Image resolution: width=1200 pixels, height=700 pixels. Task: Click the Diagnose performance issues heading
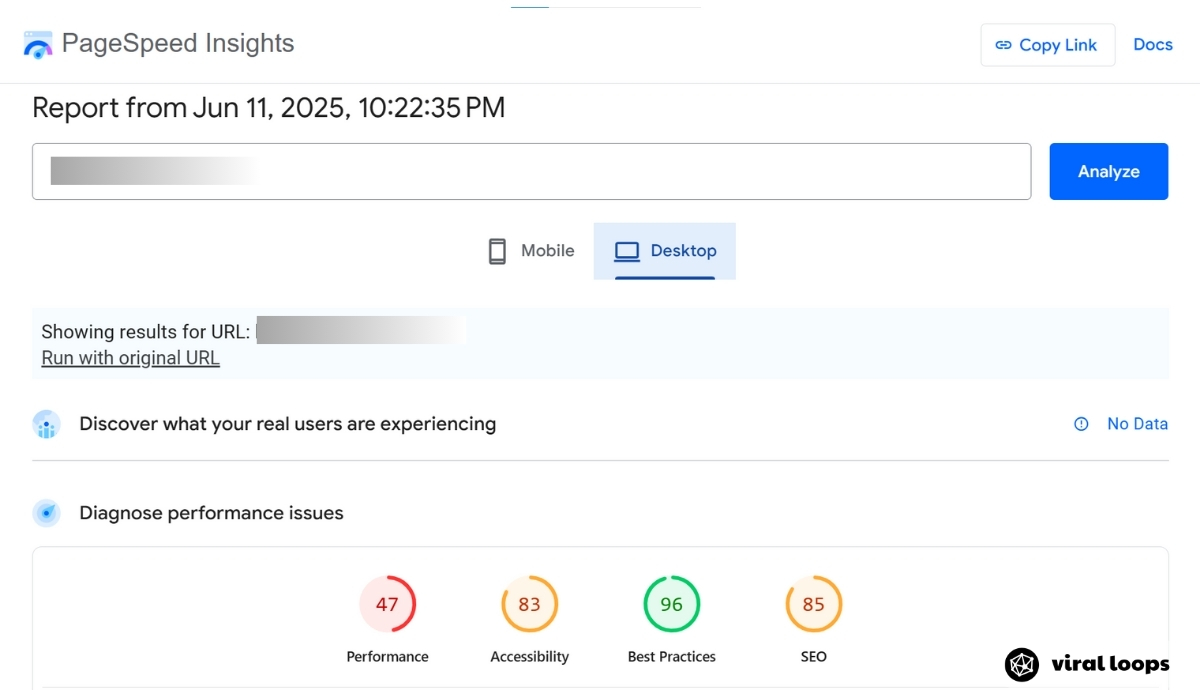coord(211,513)
